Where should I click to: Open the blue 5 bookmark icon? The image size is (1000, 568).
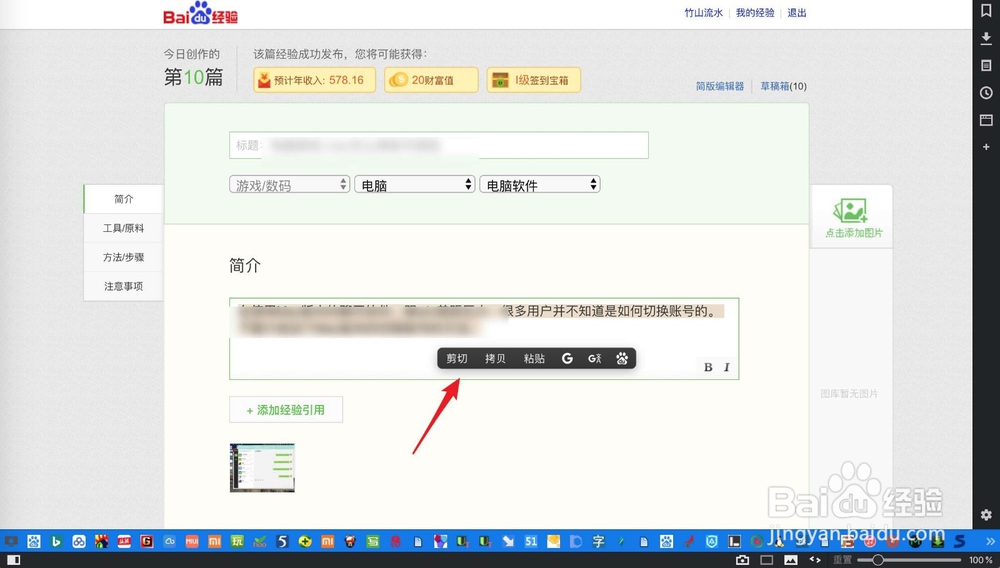(283, 542)
